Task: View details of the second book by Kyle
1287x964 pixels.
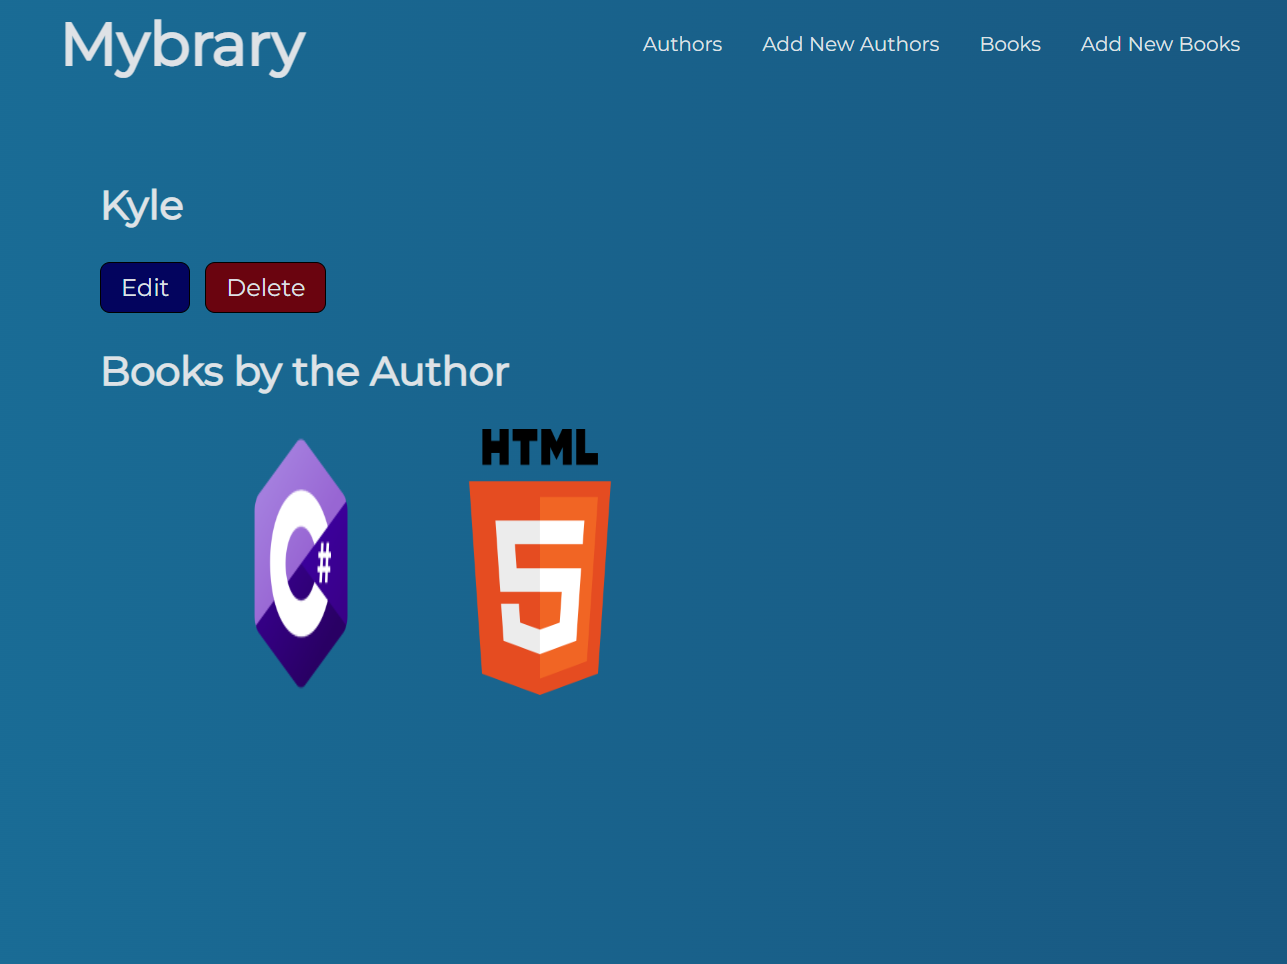Action: pyautogui.click(x=540, y=563)
